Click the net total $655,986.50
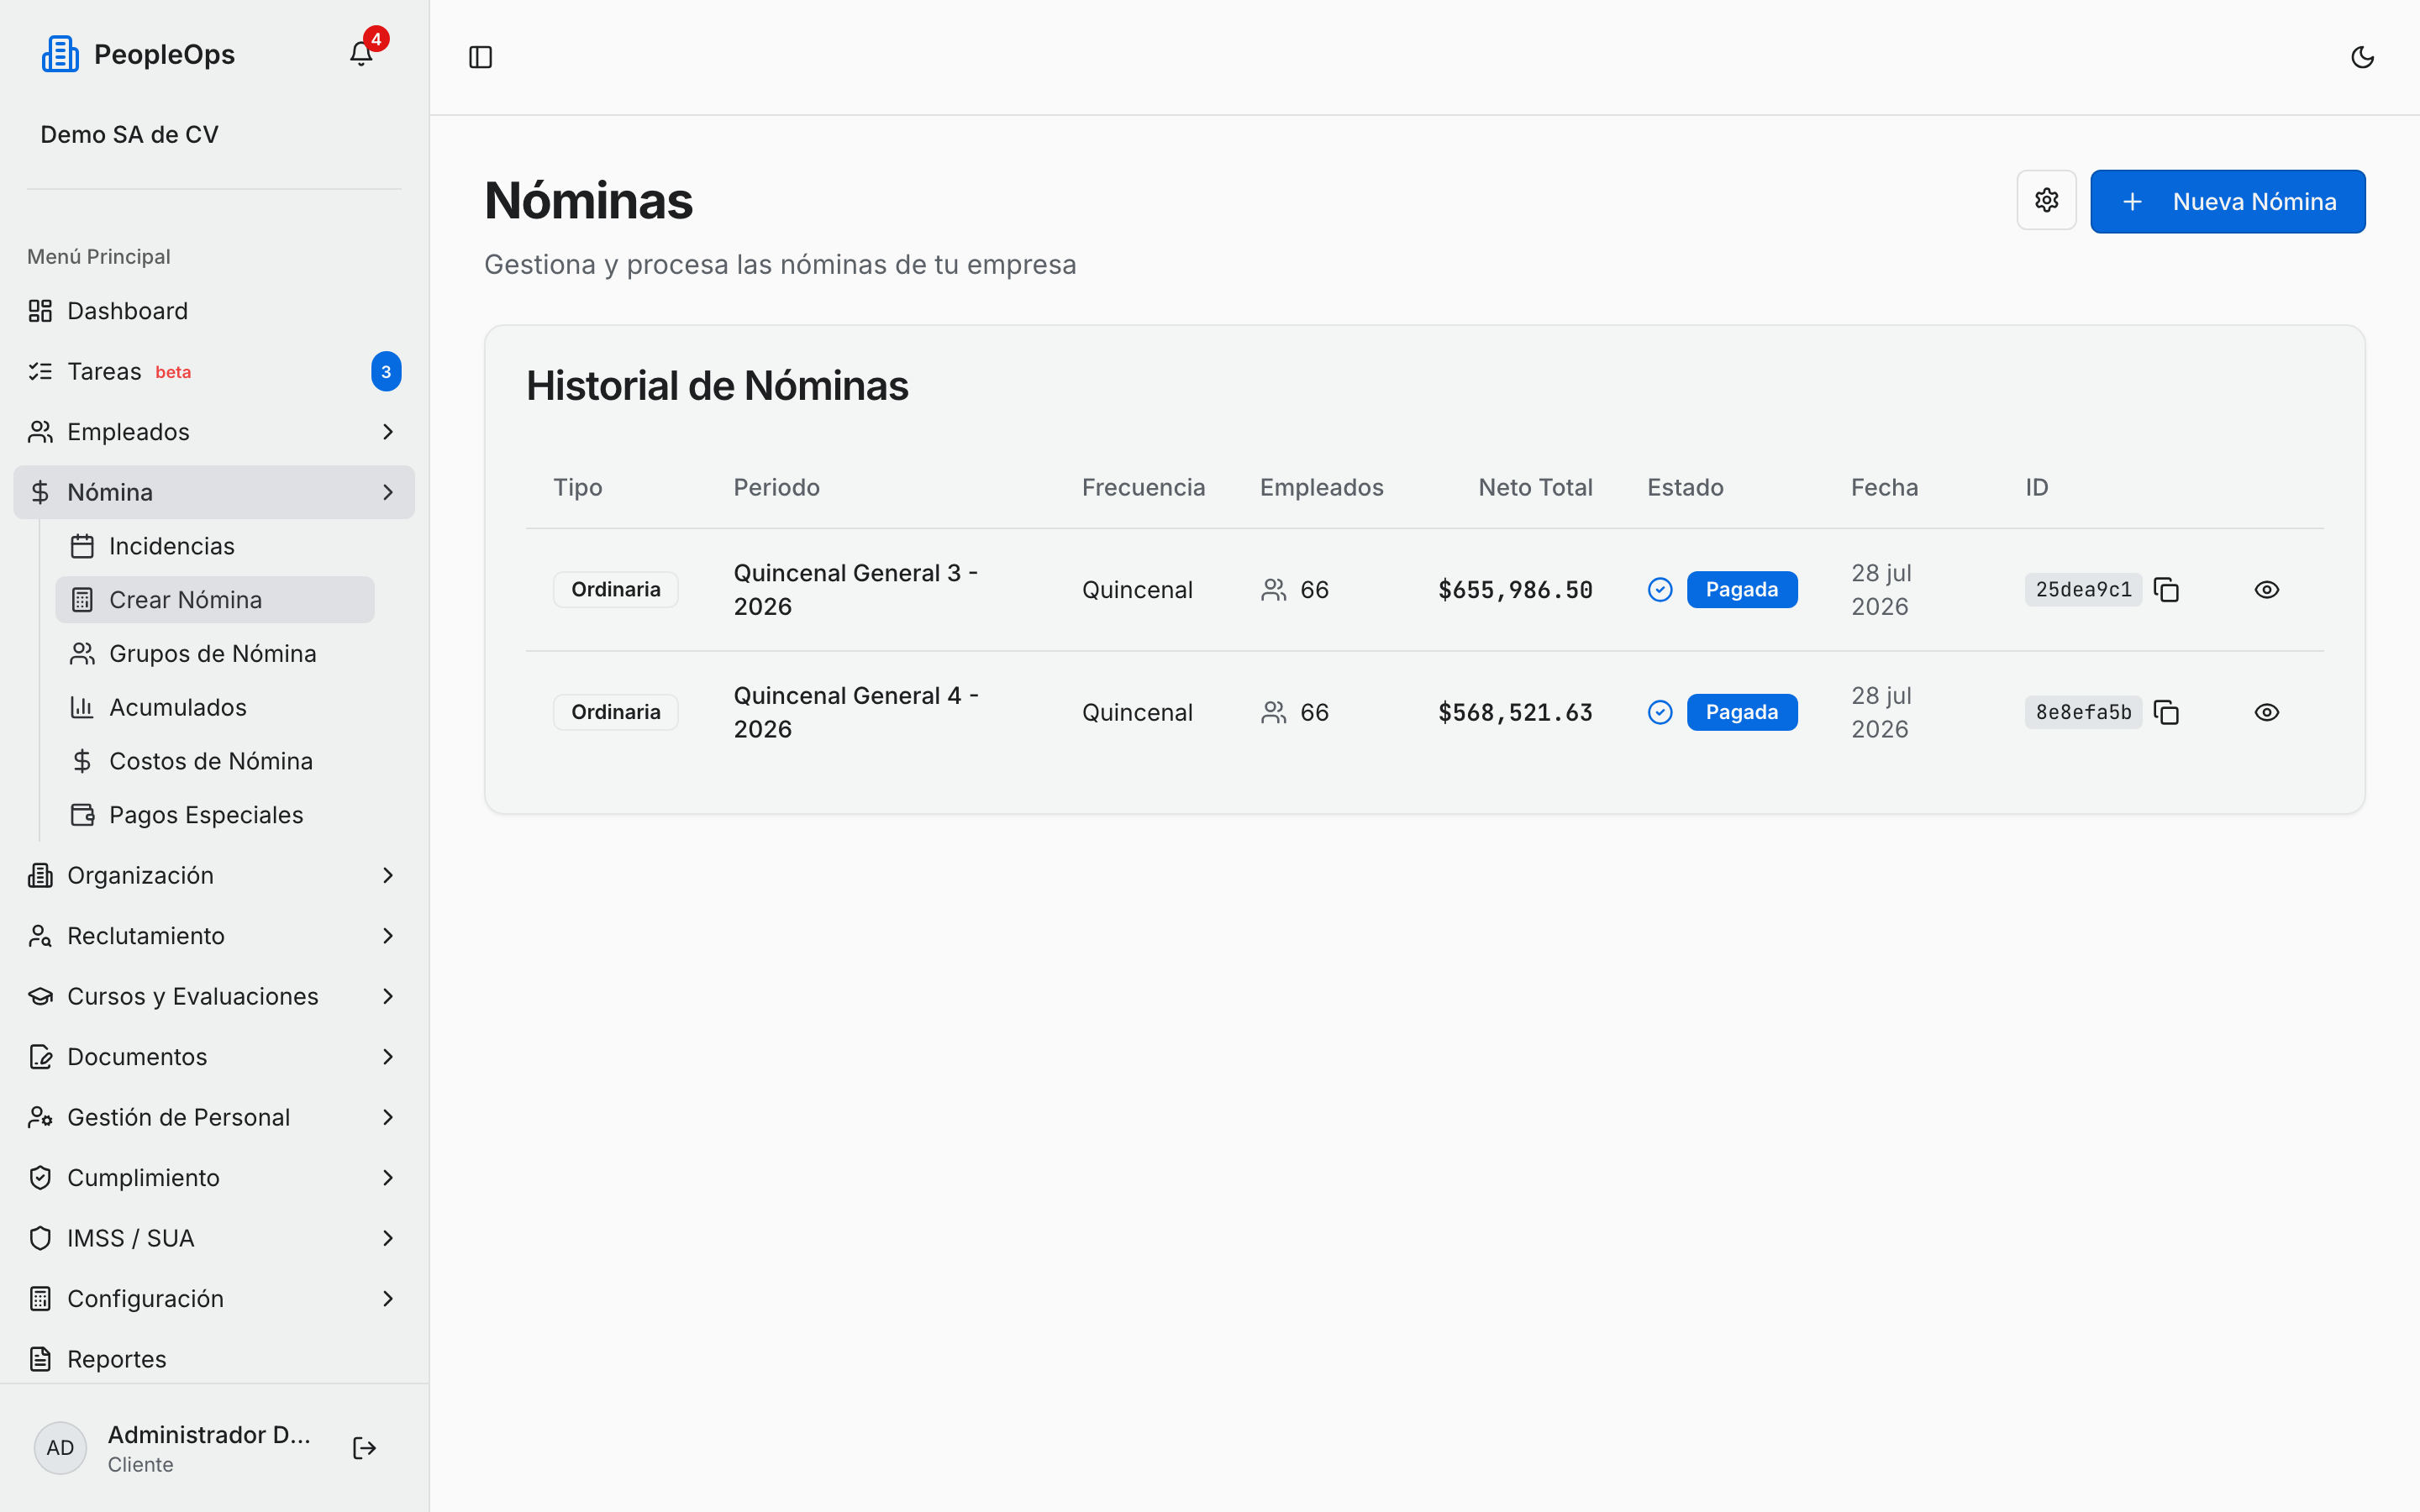This screenshot has height=1512, width=2420. coord(1515,590)
